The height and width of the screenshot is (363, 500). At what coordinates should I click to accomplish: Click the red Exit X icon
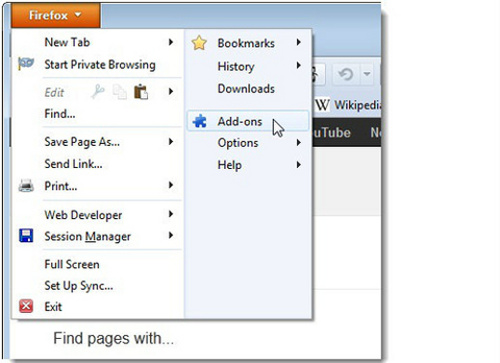click(26, 306)
